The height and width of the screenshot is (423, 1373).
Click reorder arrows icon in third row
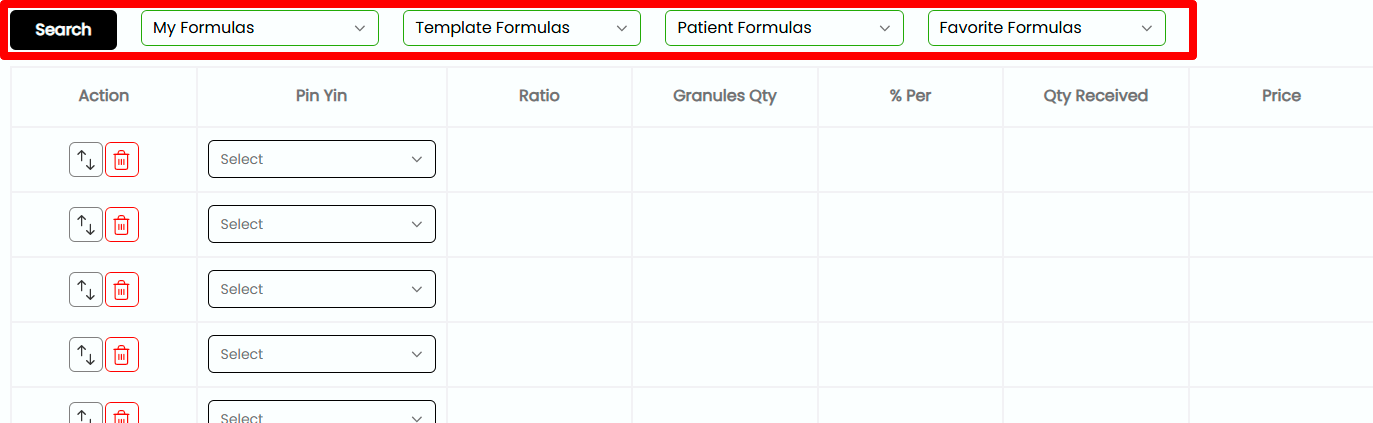pyautogui.click(x=86, y=290)
